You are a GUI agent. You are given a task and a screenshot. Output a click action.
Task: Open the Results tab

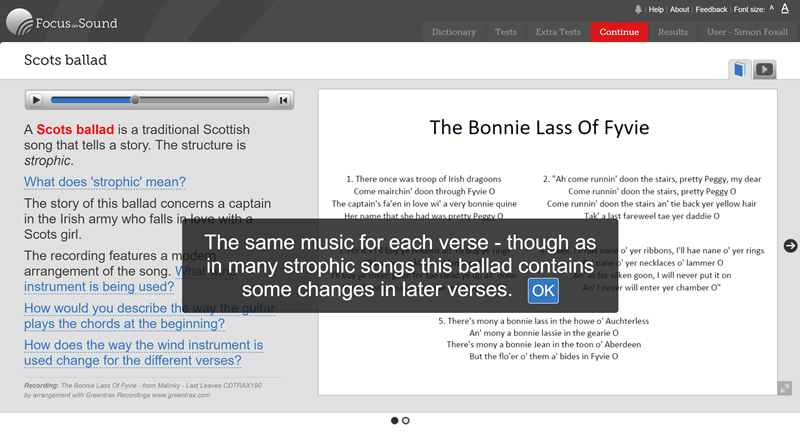click(673, 32)
